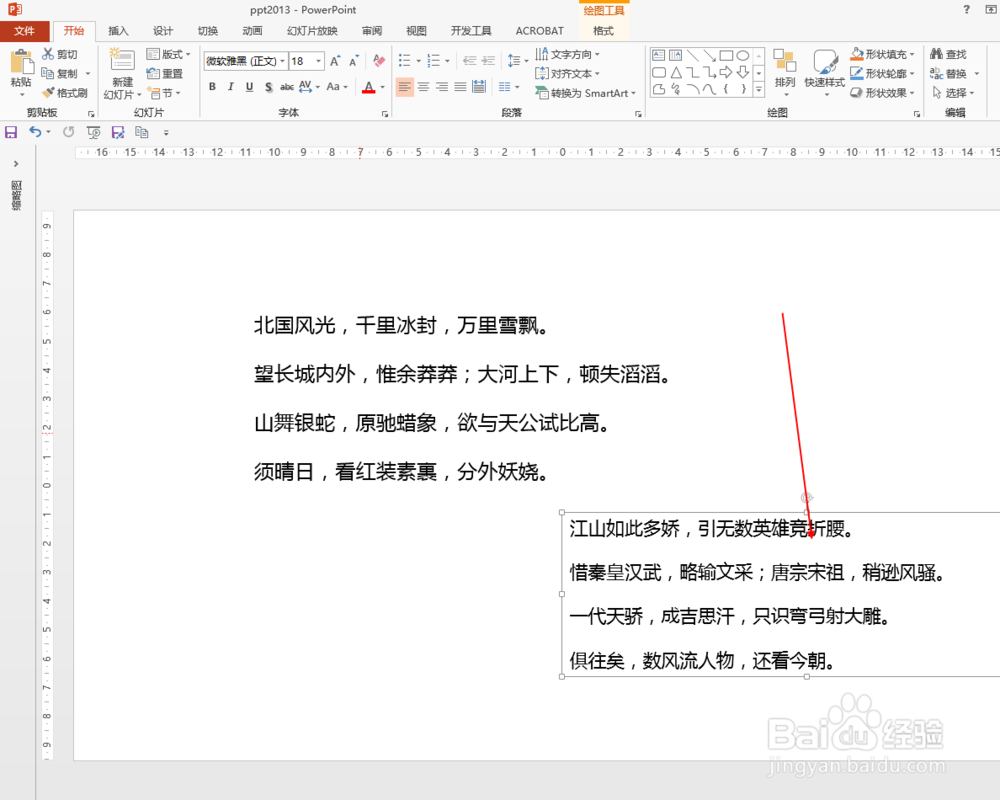Screen dimensions: 1000x800
Task: Toggle underline formatting
Action: coord(250,87)
